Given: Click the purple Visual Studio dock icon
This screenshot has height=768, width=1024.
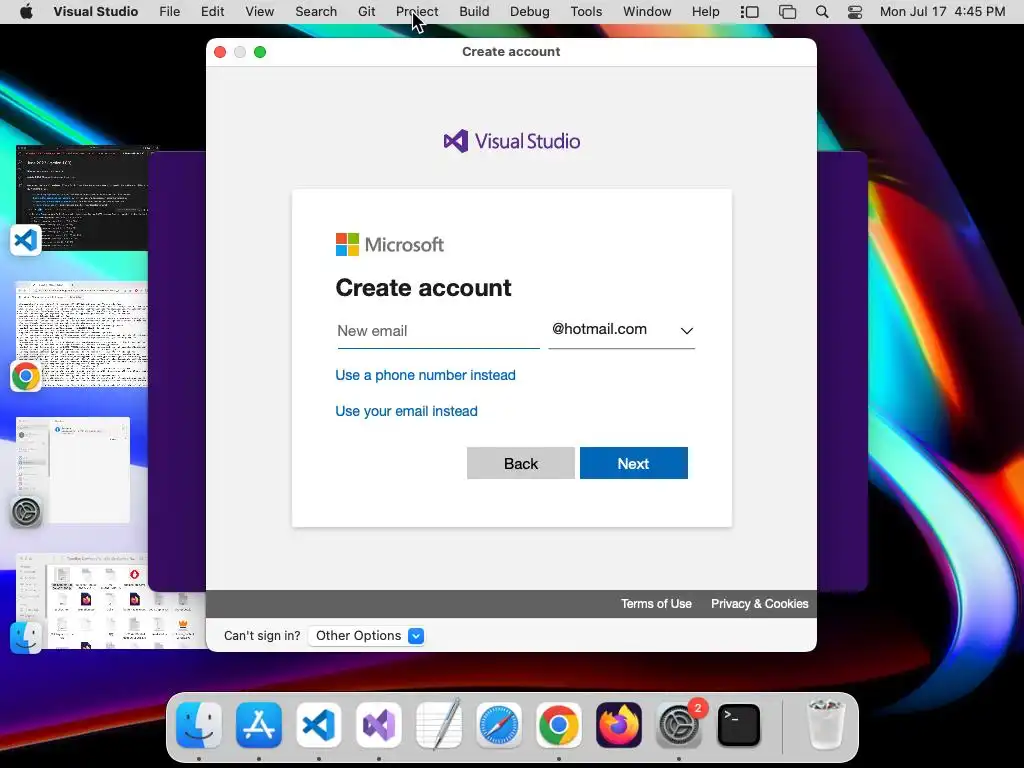Looking at the screenshot, I should 379,725.
